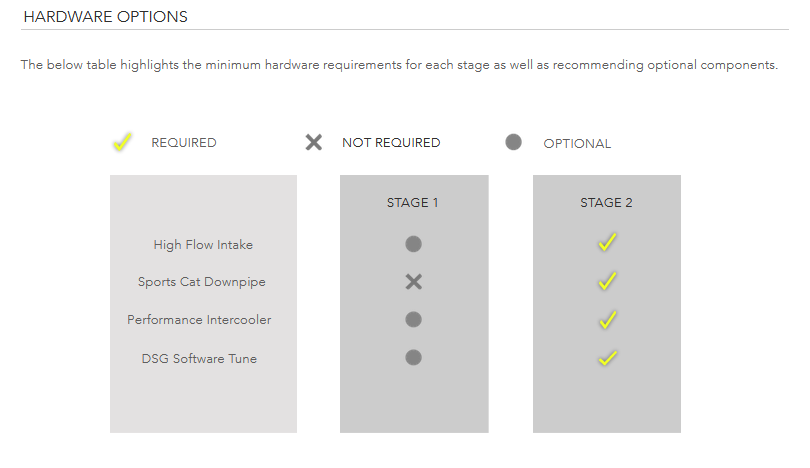
Task: Click the grey X Not Required legend icon
Action: click(314, 142)
